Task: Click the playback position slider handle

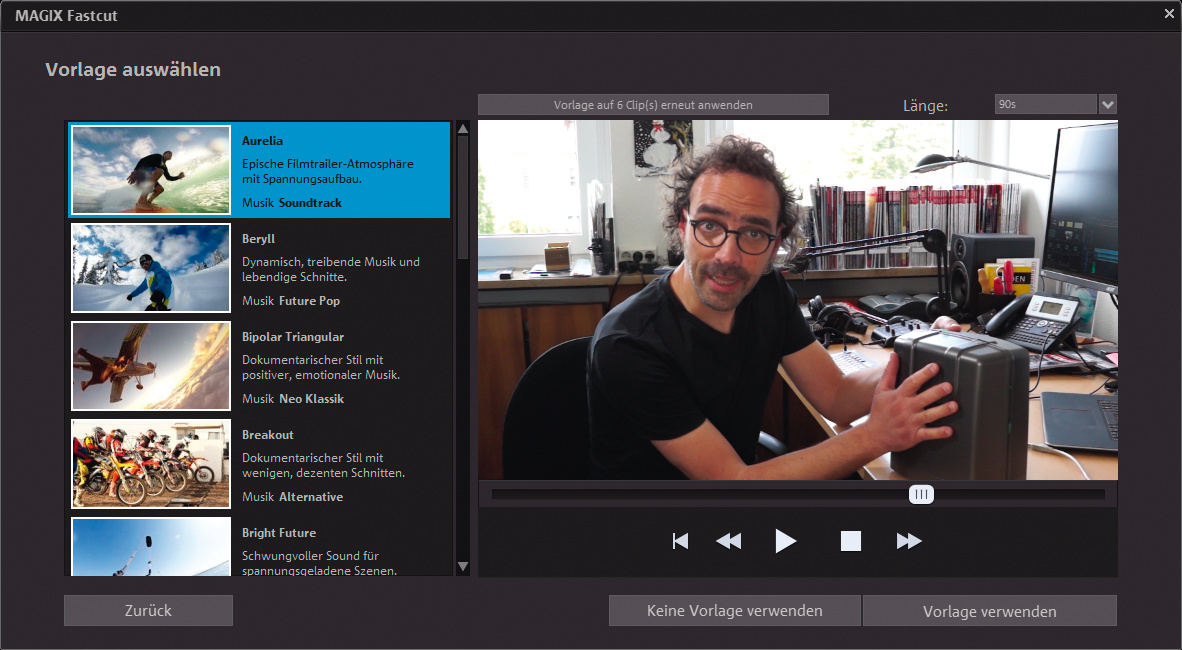Action: [x=920, y=495]
